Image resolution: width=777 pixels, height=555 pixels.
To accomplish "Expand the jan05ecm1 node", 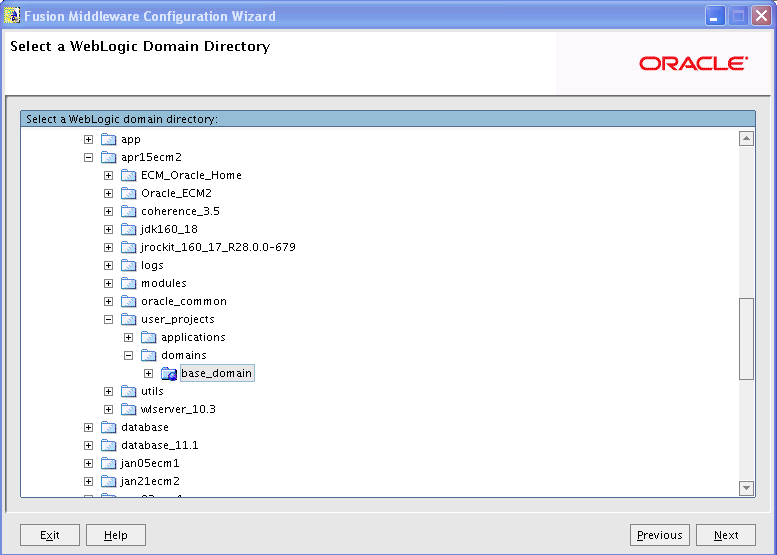I will click(x=88, y=463).
